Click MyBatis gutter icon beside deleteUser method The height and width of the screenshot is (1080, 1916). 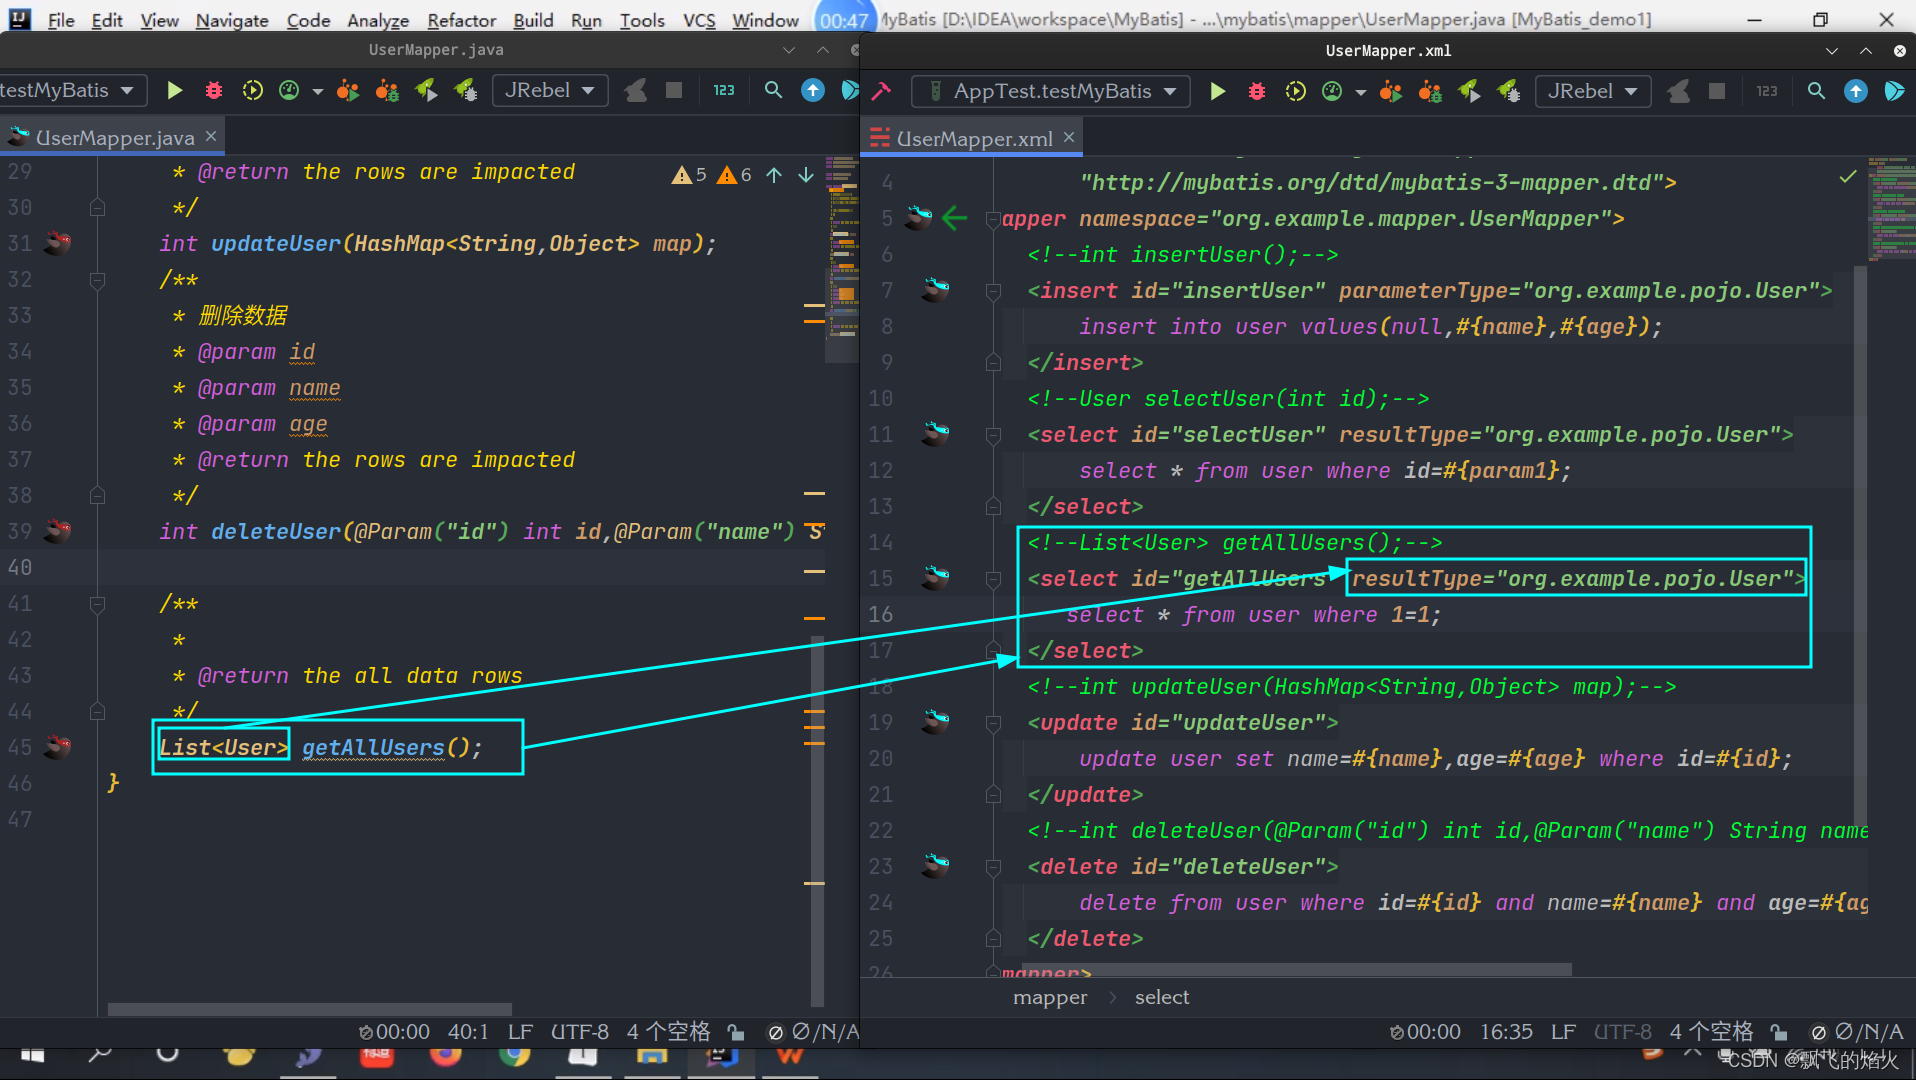57,531
